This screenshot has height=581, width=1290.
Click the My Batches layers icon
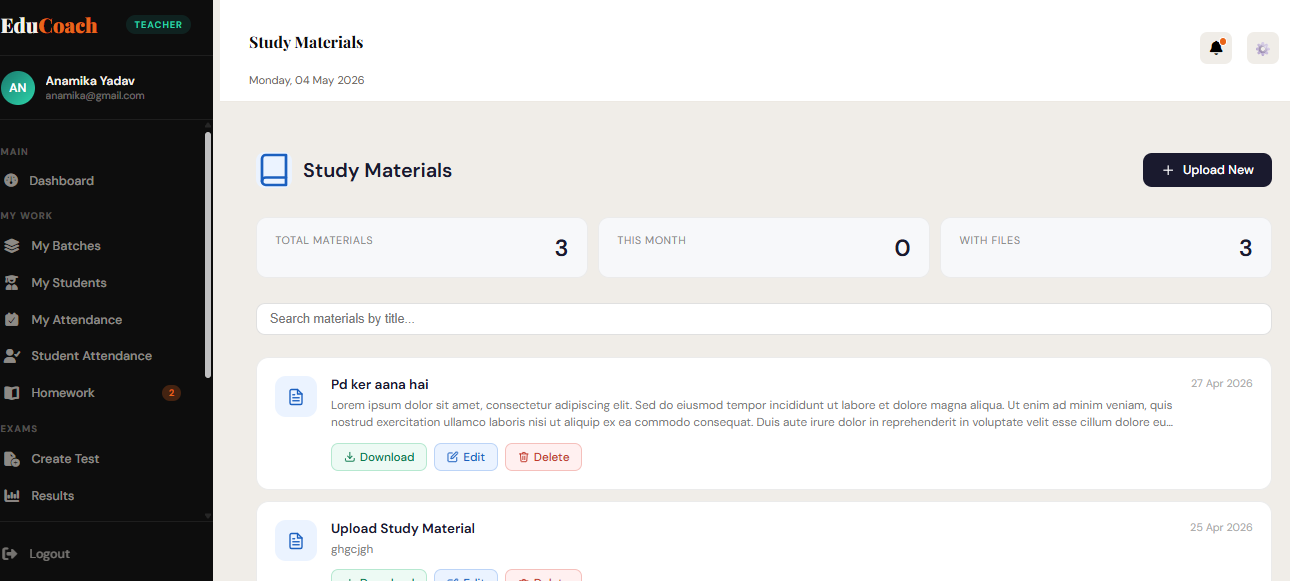click(12, 246)
